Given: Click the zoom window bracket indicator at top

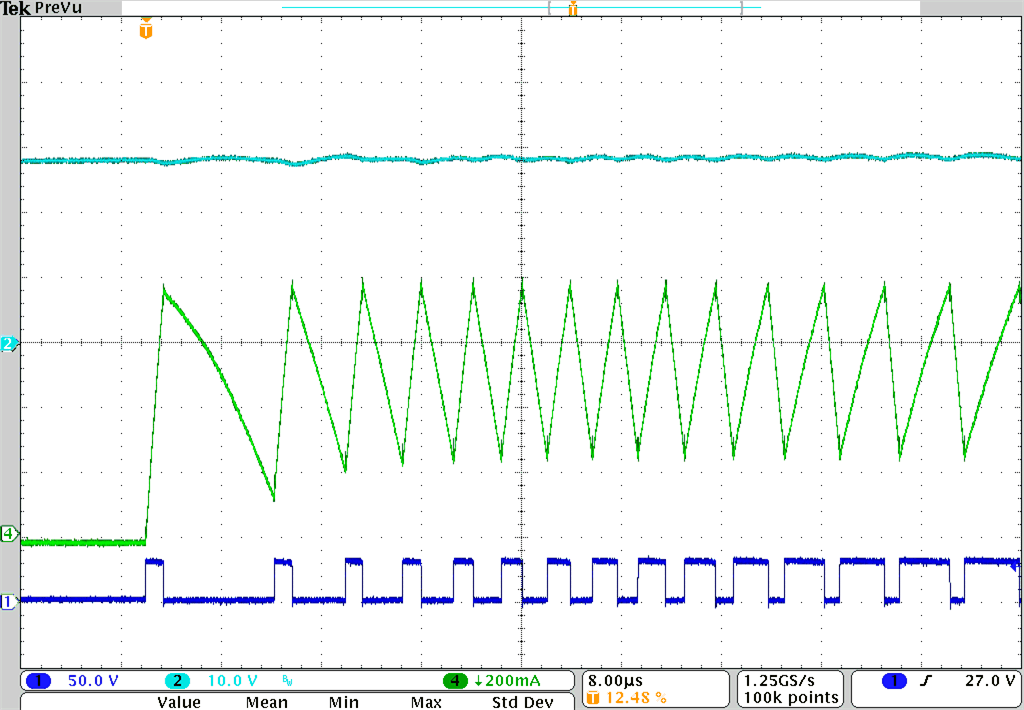Looking at the screenshot, I should [x=643, y=7].
